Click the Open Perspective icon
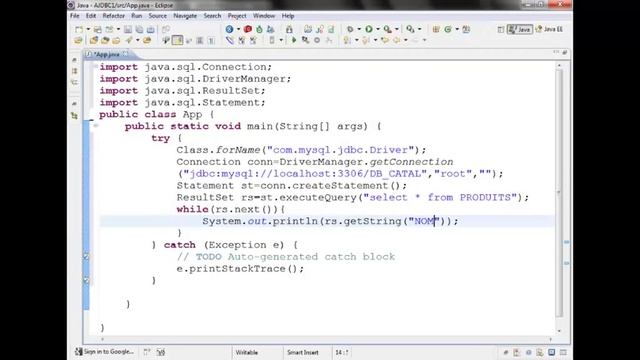Screen dimensions: 640x360 point(501,29)
